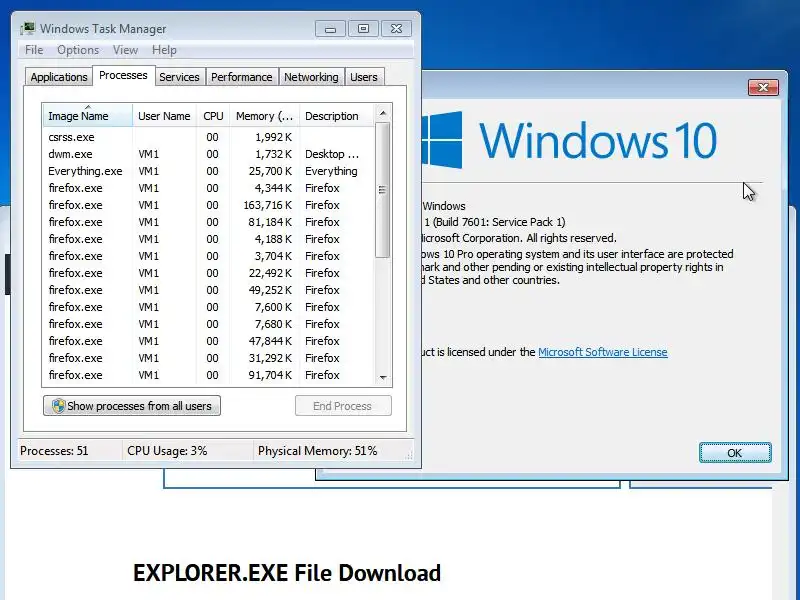
Task: Close the About Windows dialog
Action: [x=763, y=87]
